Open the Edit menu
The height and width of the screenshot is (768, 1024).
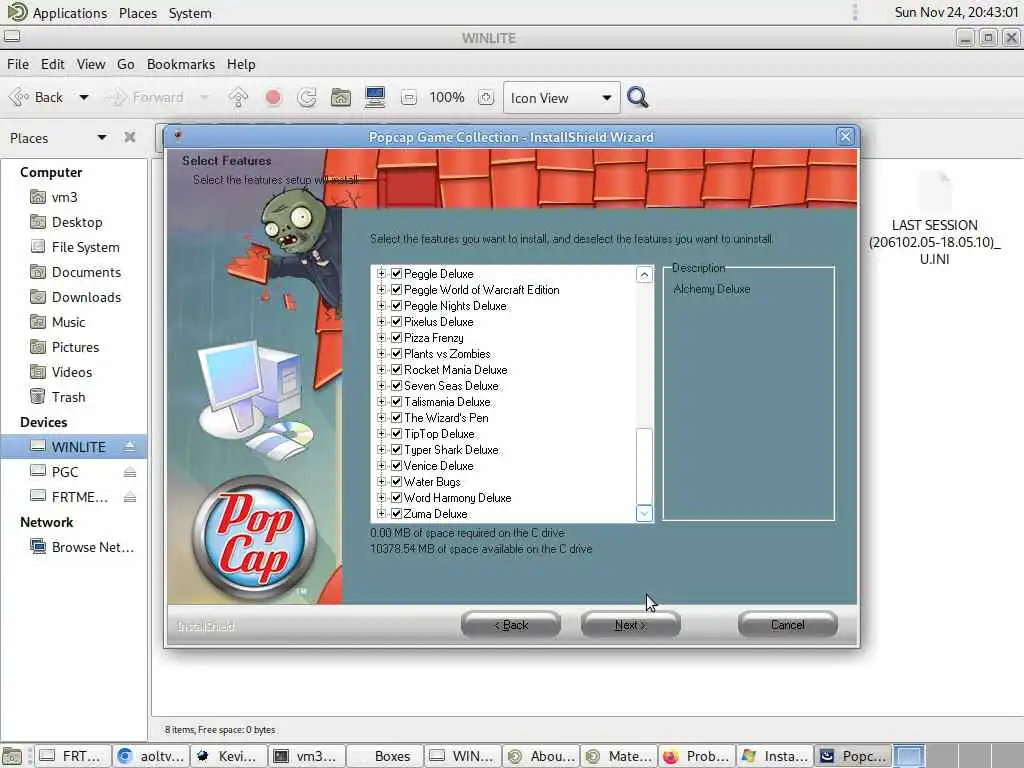pyautogui.click(x=52, y=64)
